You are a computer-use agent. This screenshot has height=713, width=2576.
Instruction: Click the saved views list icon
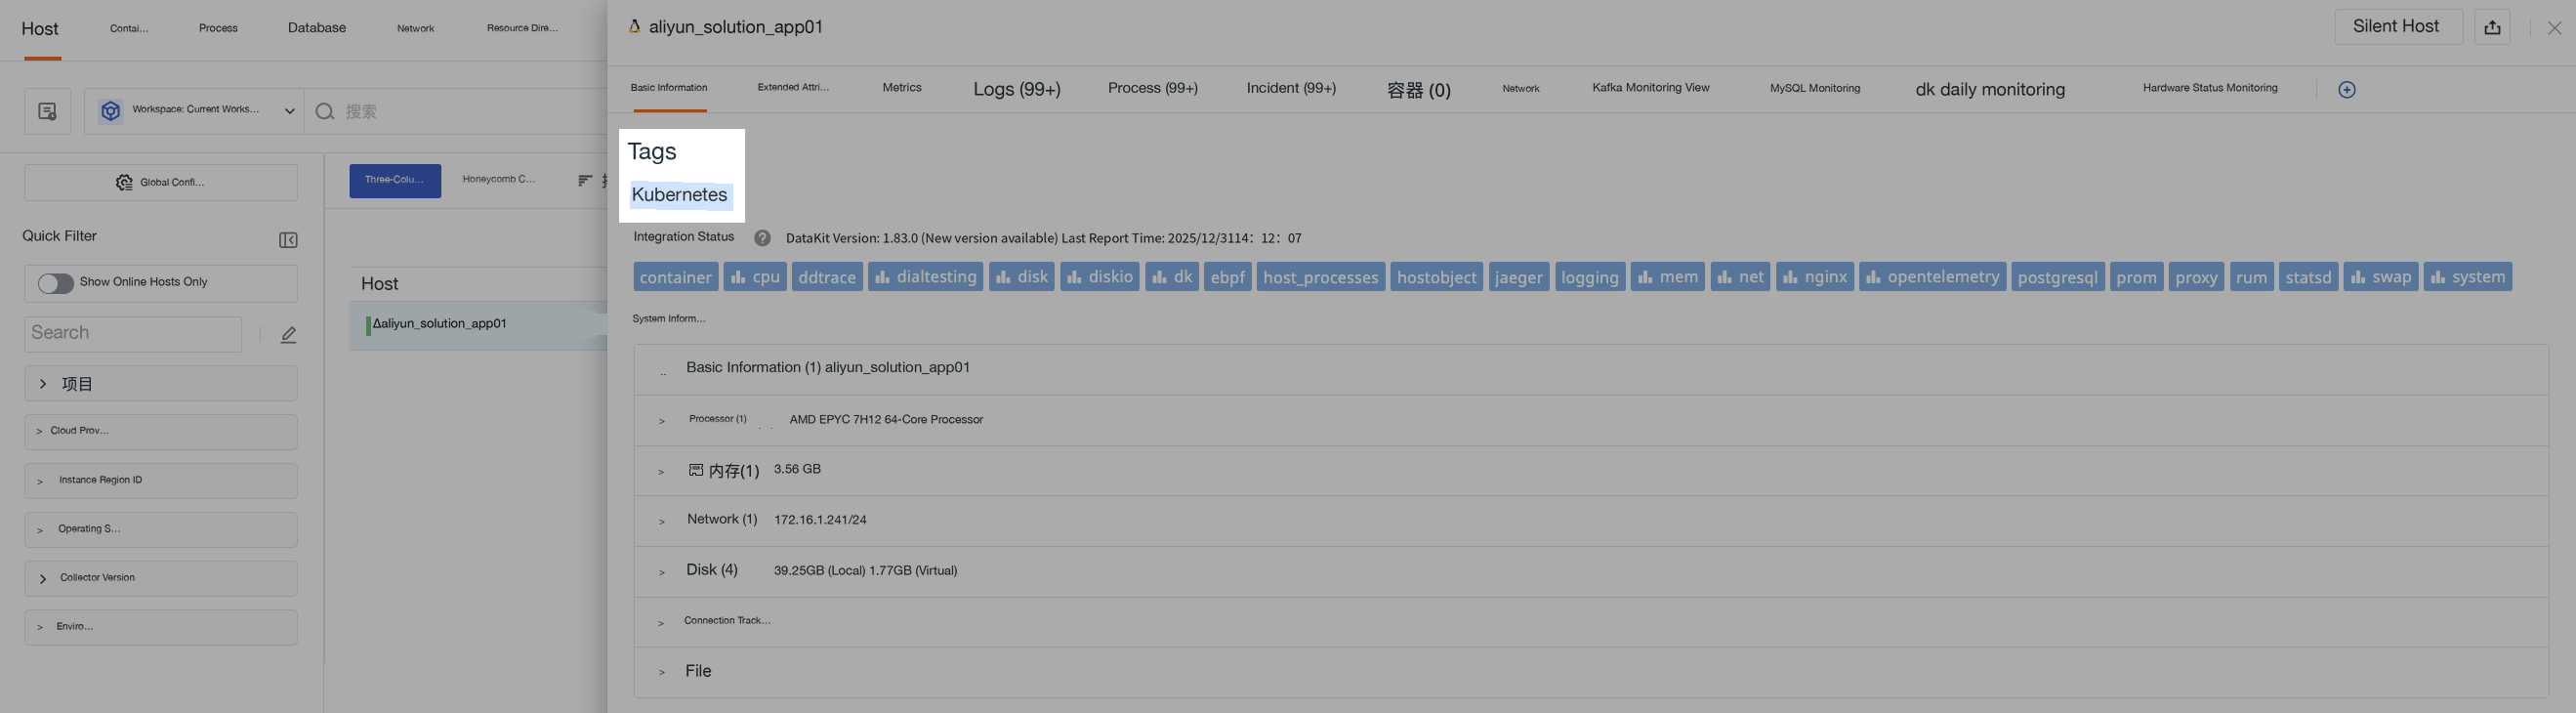click(47, 111)
